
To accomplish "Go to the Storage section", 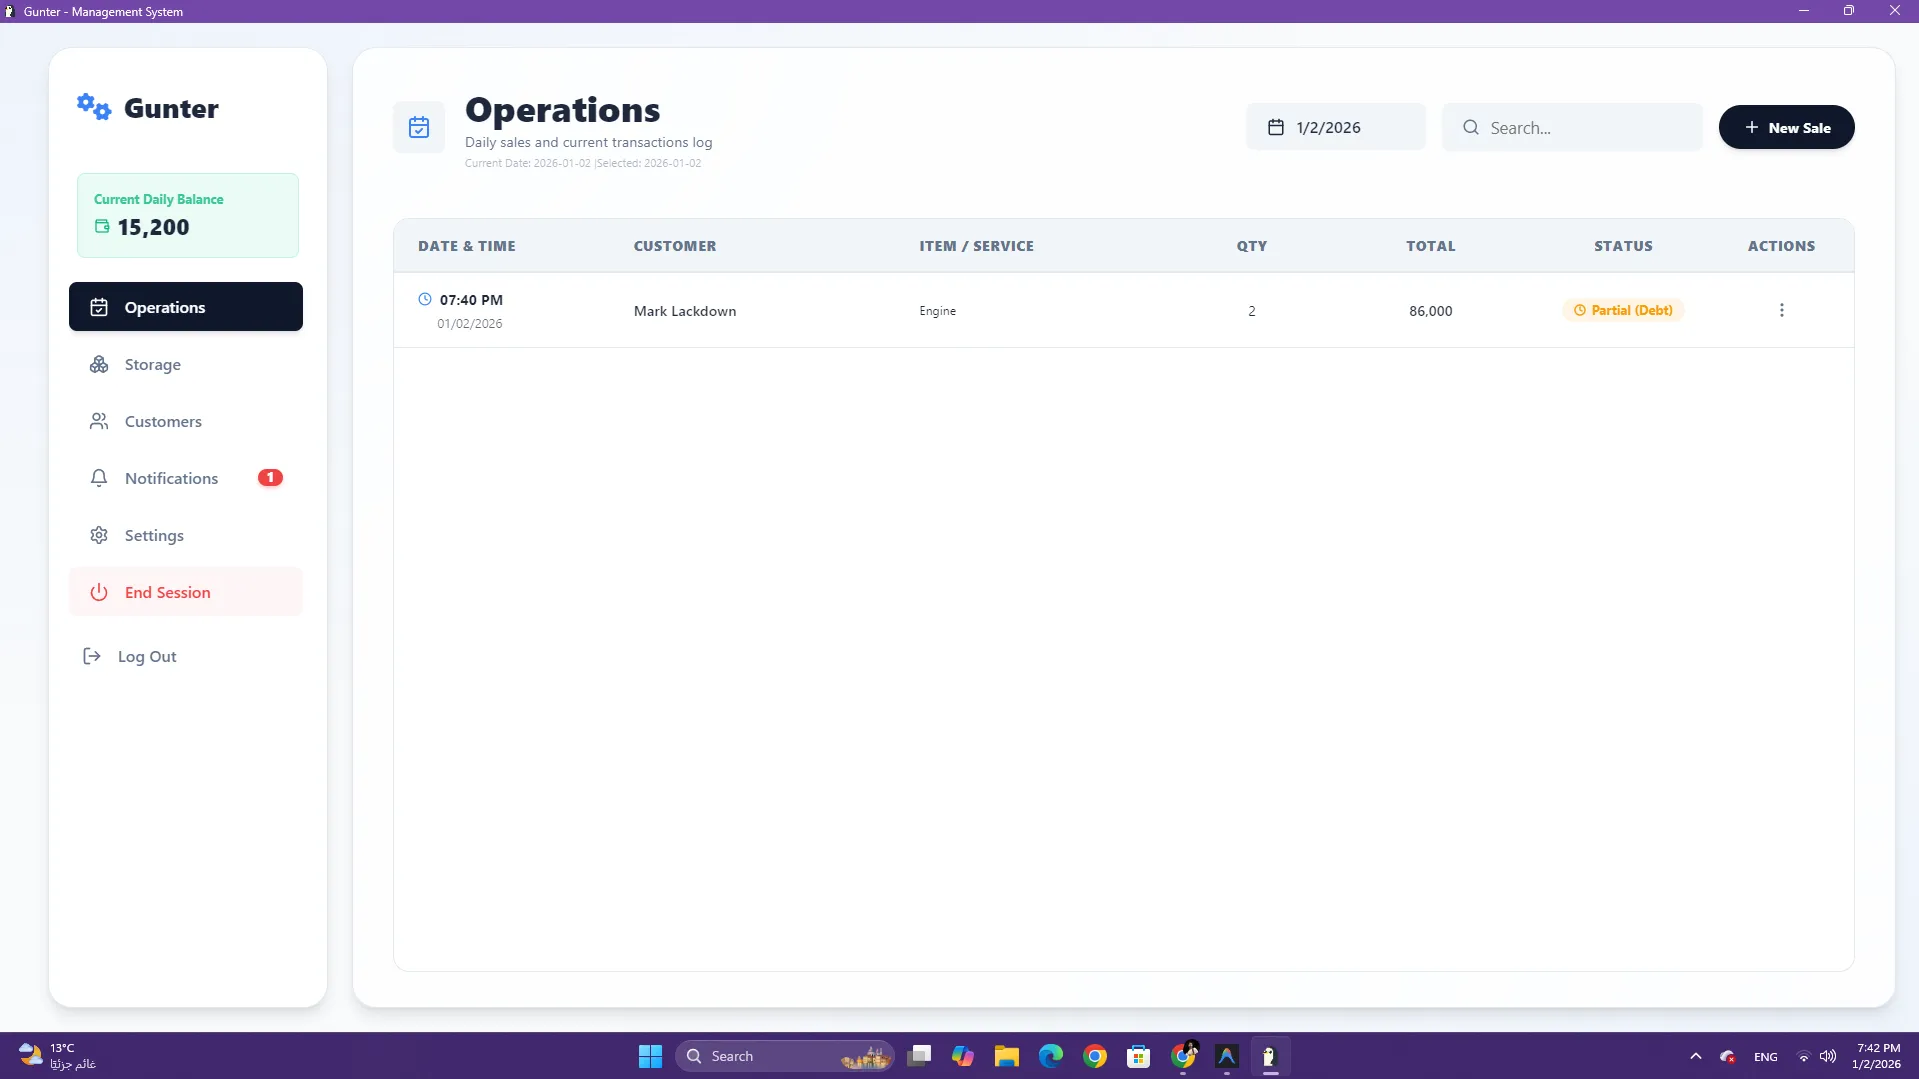I will click(x=186, y=365).
